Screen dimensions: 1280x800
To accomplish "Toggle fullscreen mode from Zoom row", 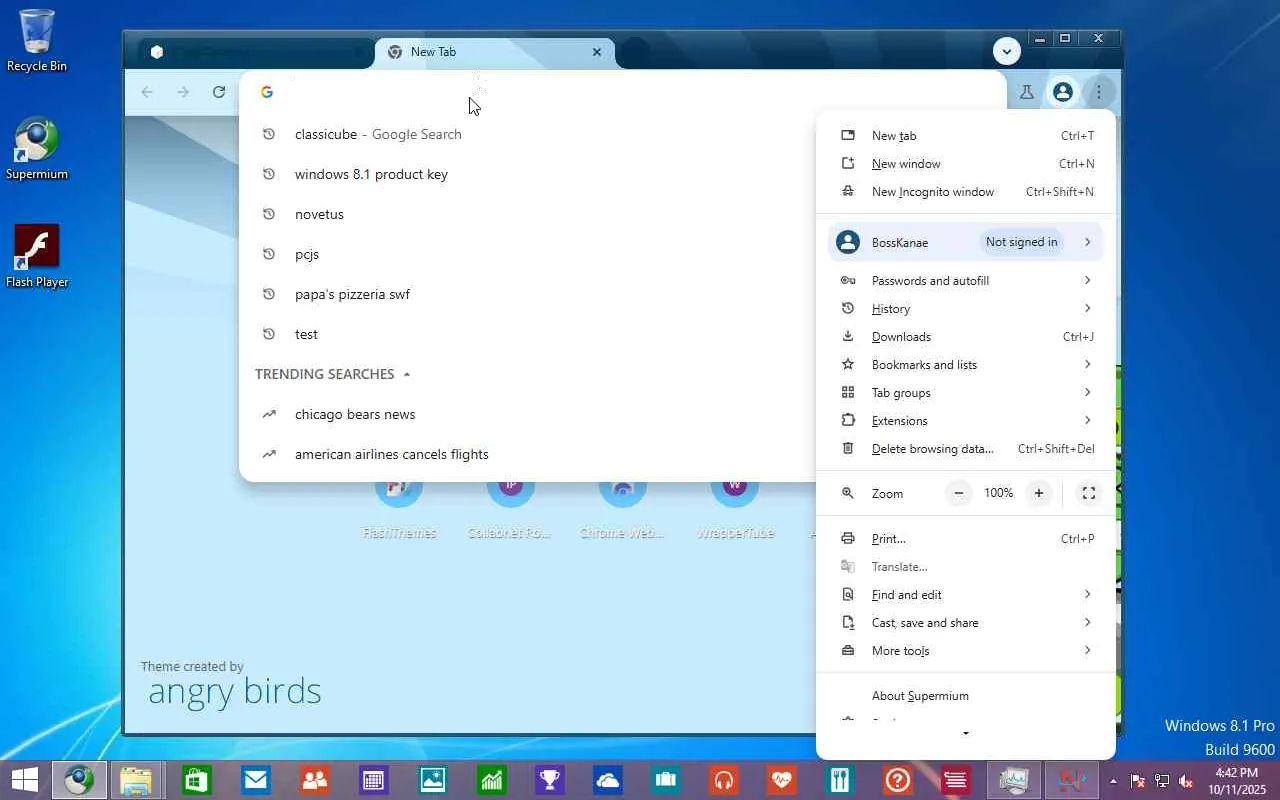I will [x=1089, y=493].
